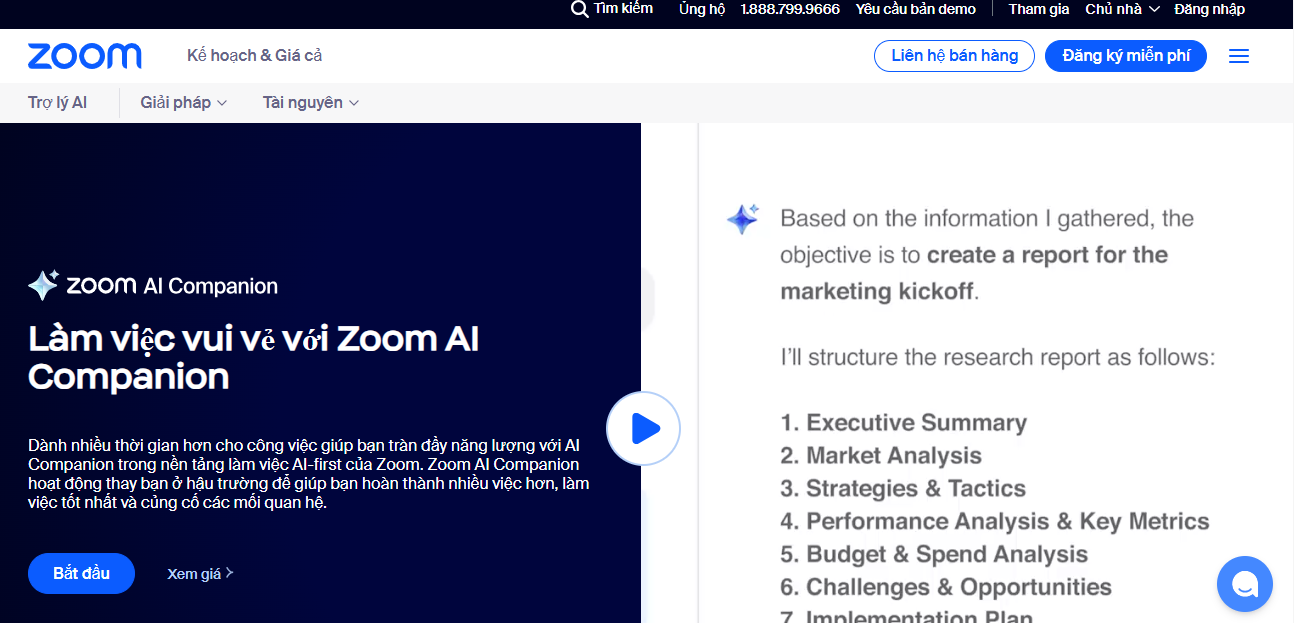
Task: Click the headline Làm việc vui vẻ với Zoom AI Companion
Action: click(x=254, y=357)
